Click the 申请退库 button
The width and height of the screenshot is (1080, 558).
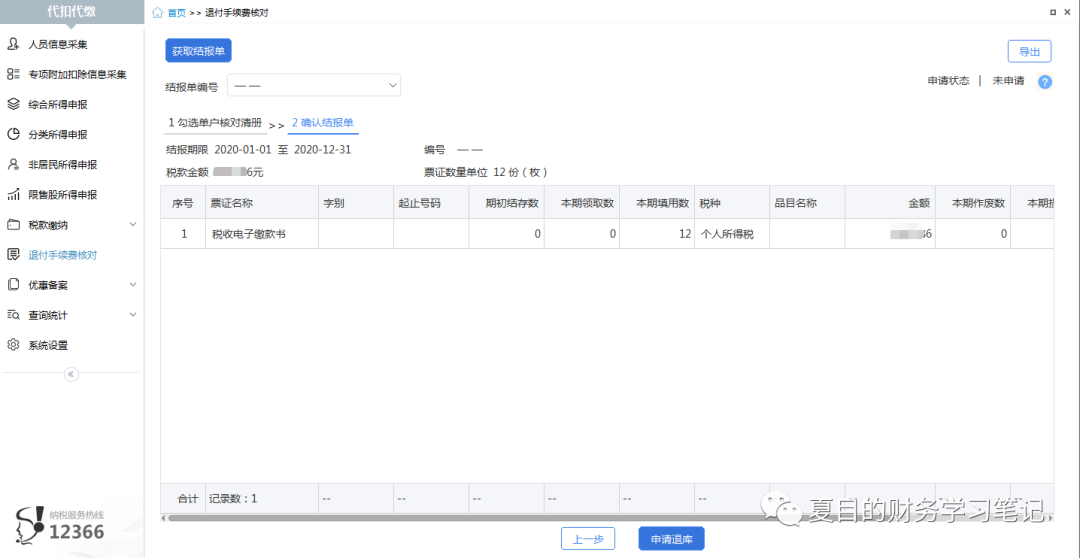[672, 539]
